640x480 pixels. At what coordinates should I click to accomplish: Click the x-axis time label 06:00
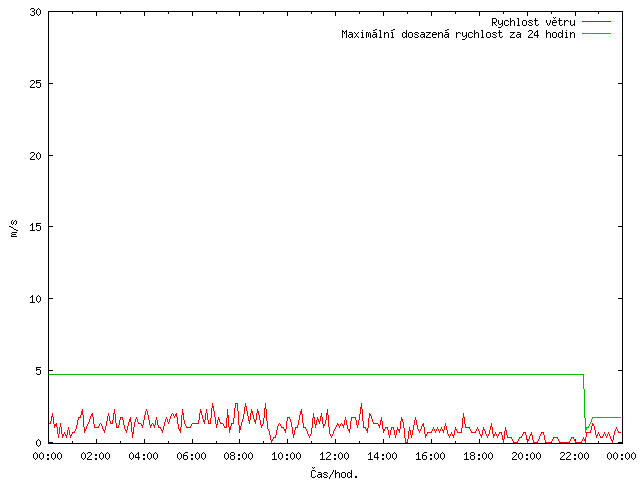(x=191, y=456)
